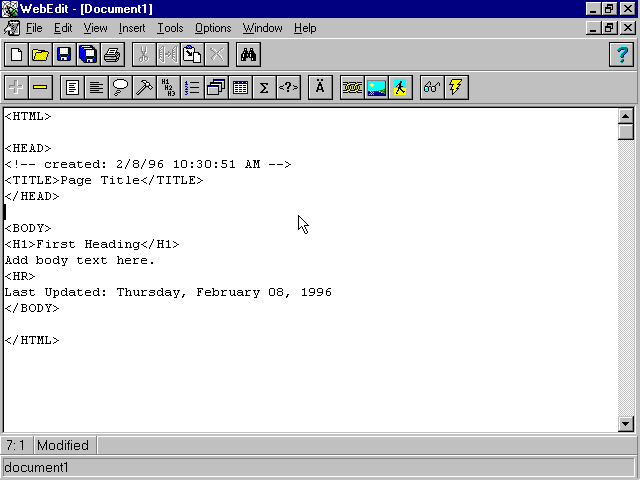
Task: Preview the page with the eyeglasses icon
Action: (x=432, y=87)
